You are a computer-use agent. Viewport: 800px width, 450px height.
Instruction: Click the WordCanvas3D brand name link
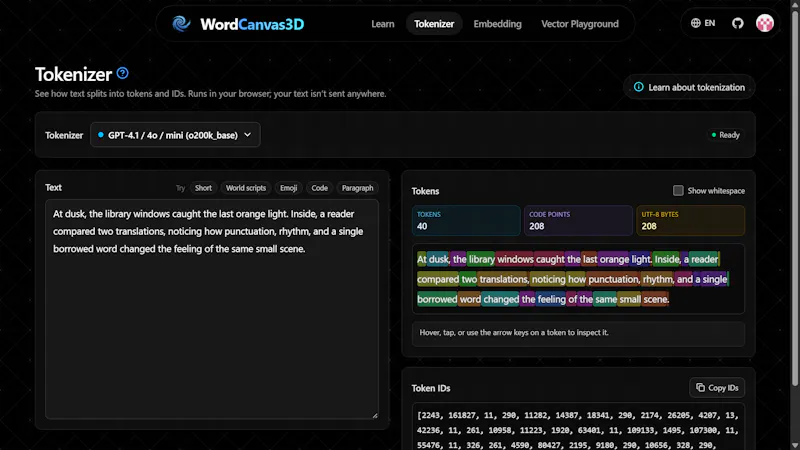pos(252,24)
